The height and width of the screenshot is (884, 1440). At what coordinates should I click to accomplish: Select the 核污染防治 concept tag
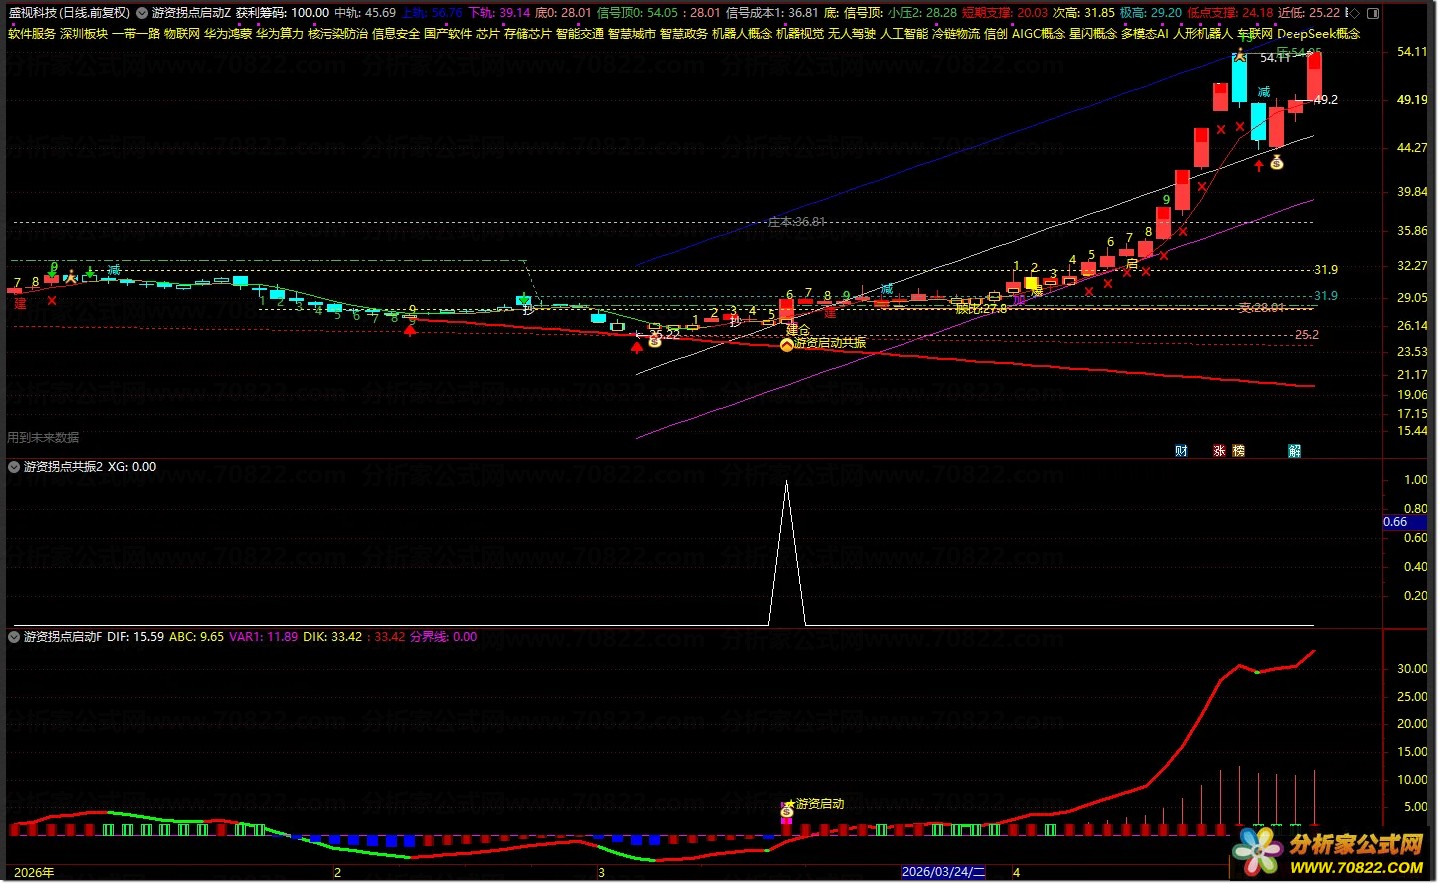click(338, 33)
